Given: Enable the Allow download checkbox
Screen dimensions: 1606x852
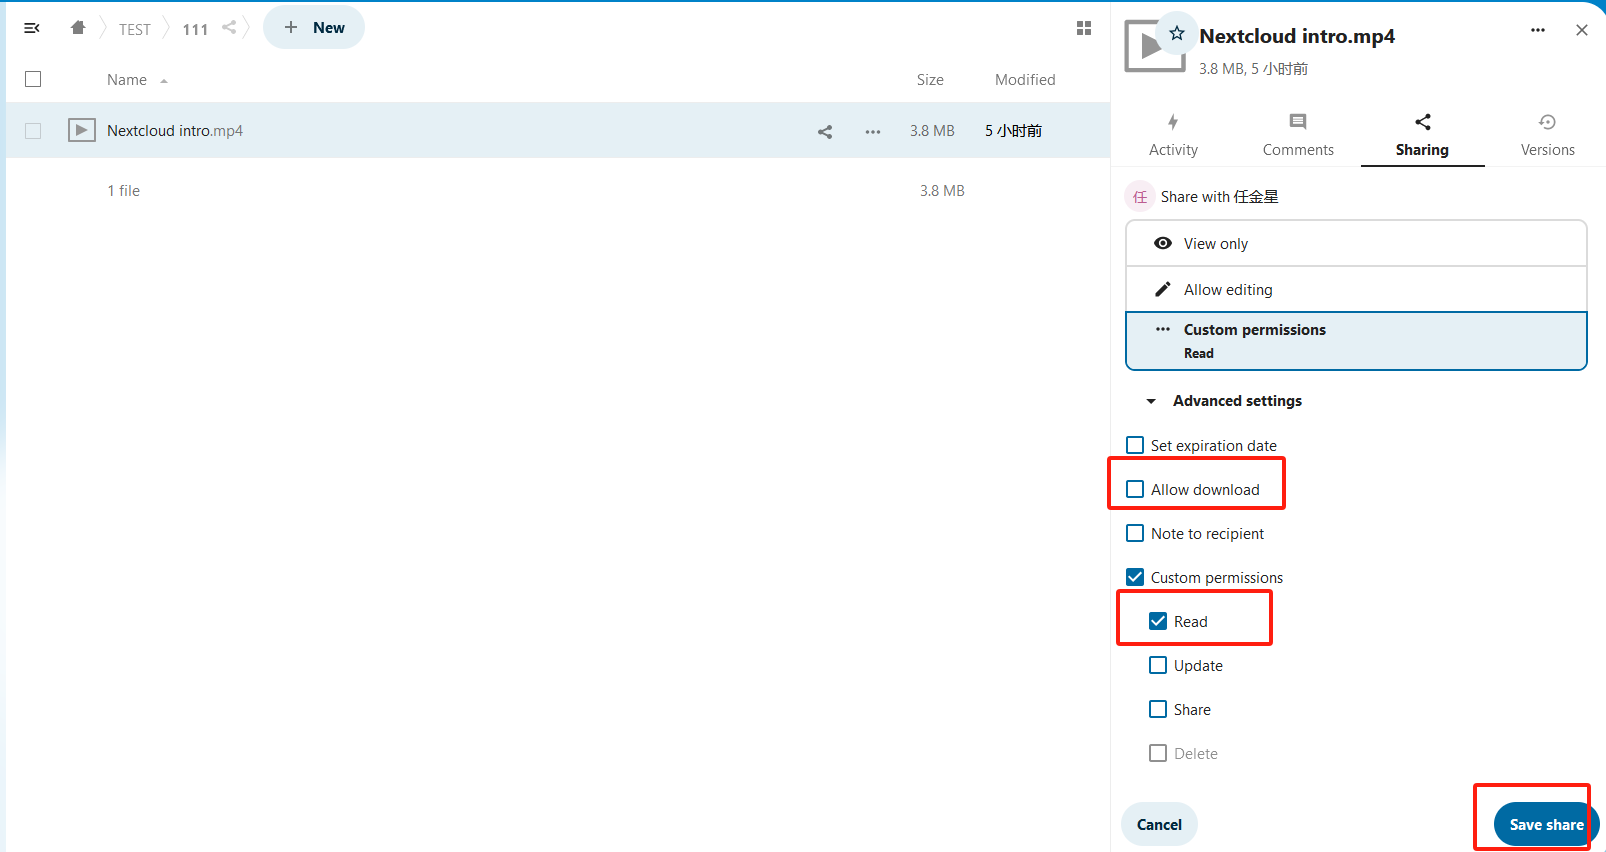Looking at the screenshot, I should coord(1135,489).
